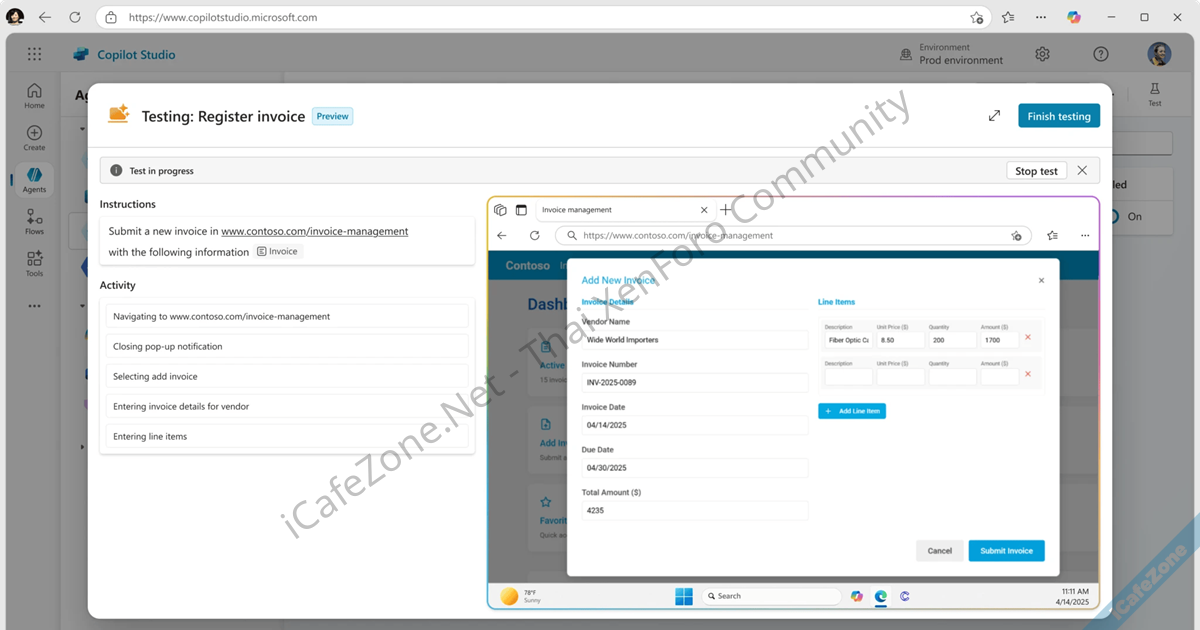The height and width of the screenshot is (630, 1200).
Task: Navigate Home using the sidebar icon
Action: (x=33, y=95)
